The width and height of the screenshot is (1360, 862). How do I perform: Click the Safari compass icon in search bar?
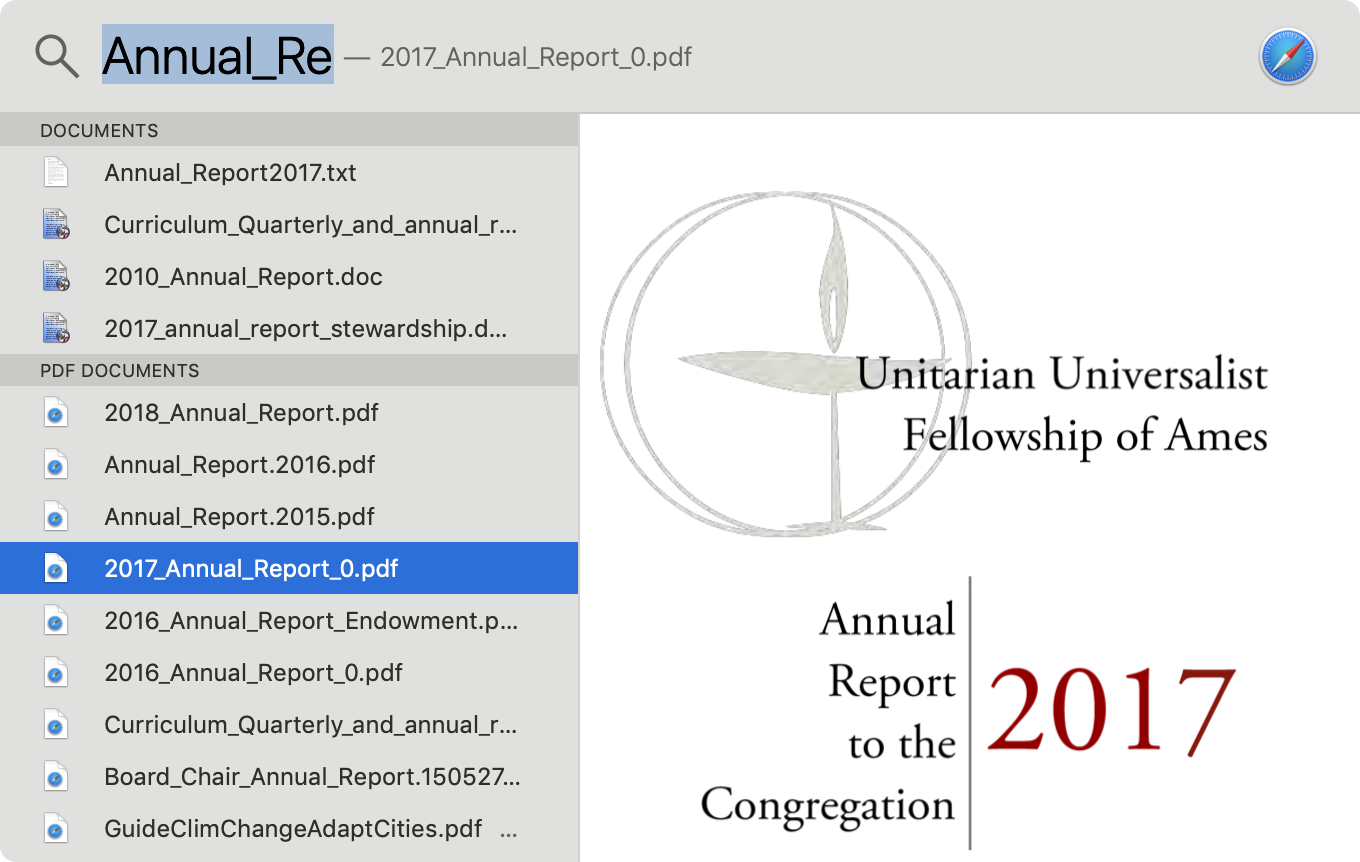pos(1288,56)
